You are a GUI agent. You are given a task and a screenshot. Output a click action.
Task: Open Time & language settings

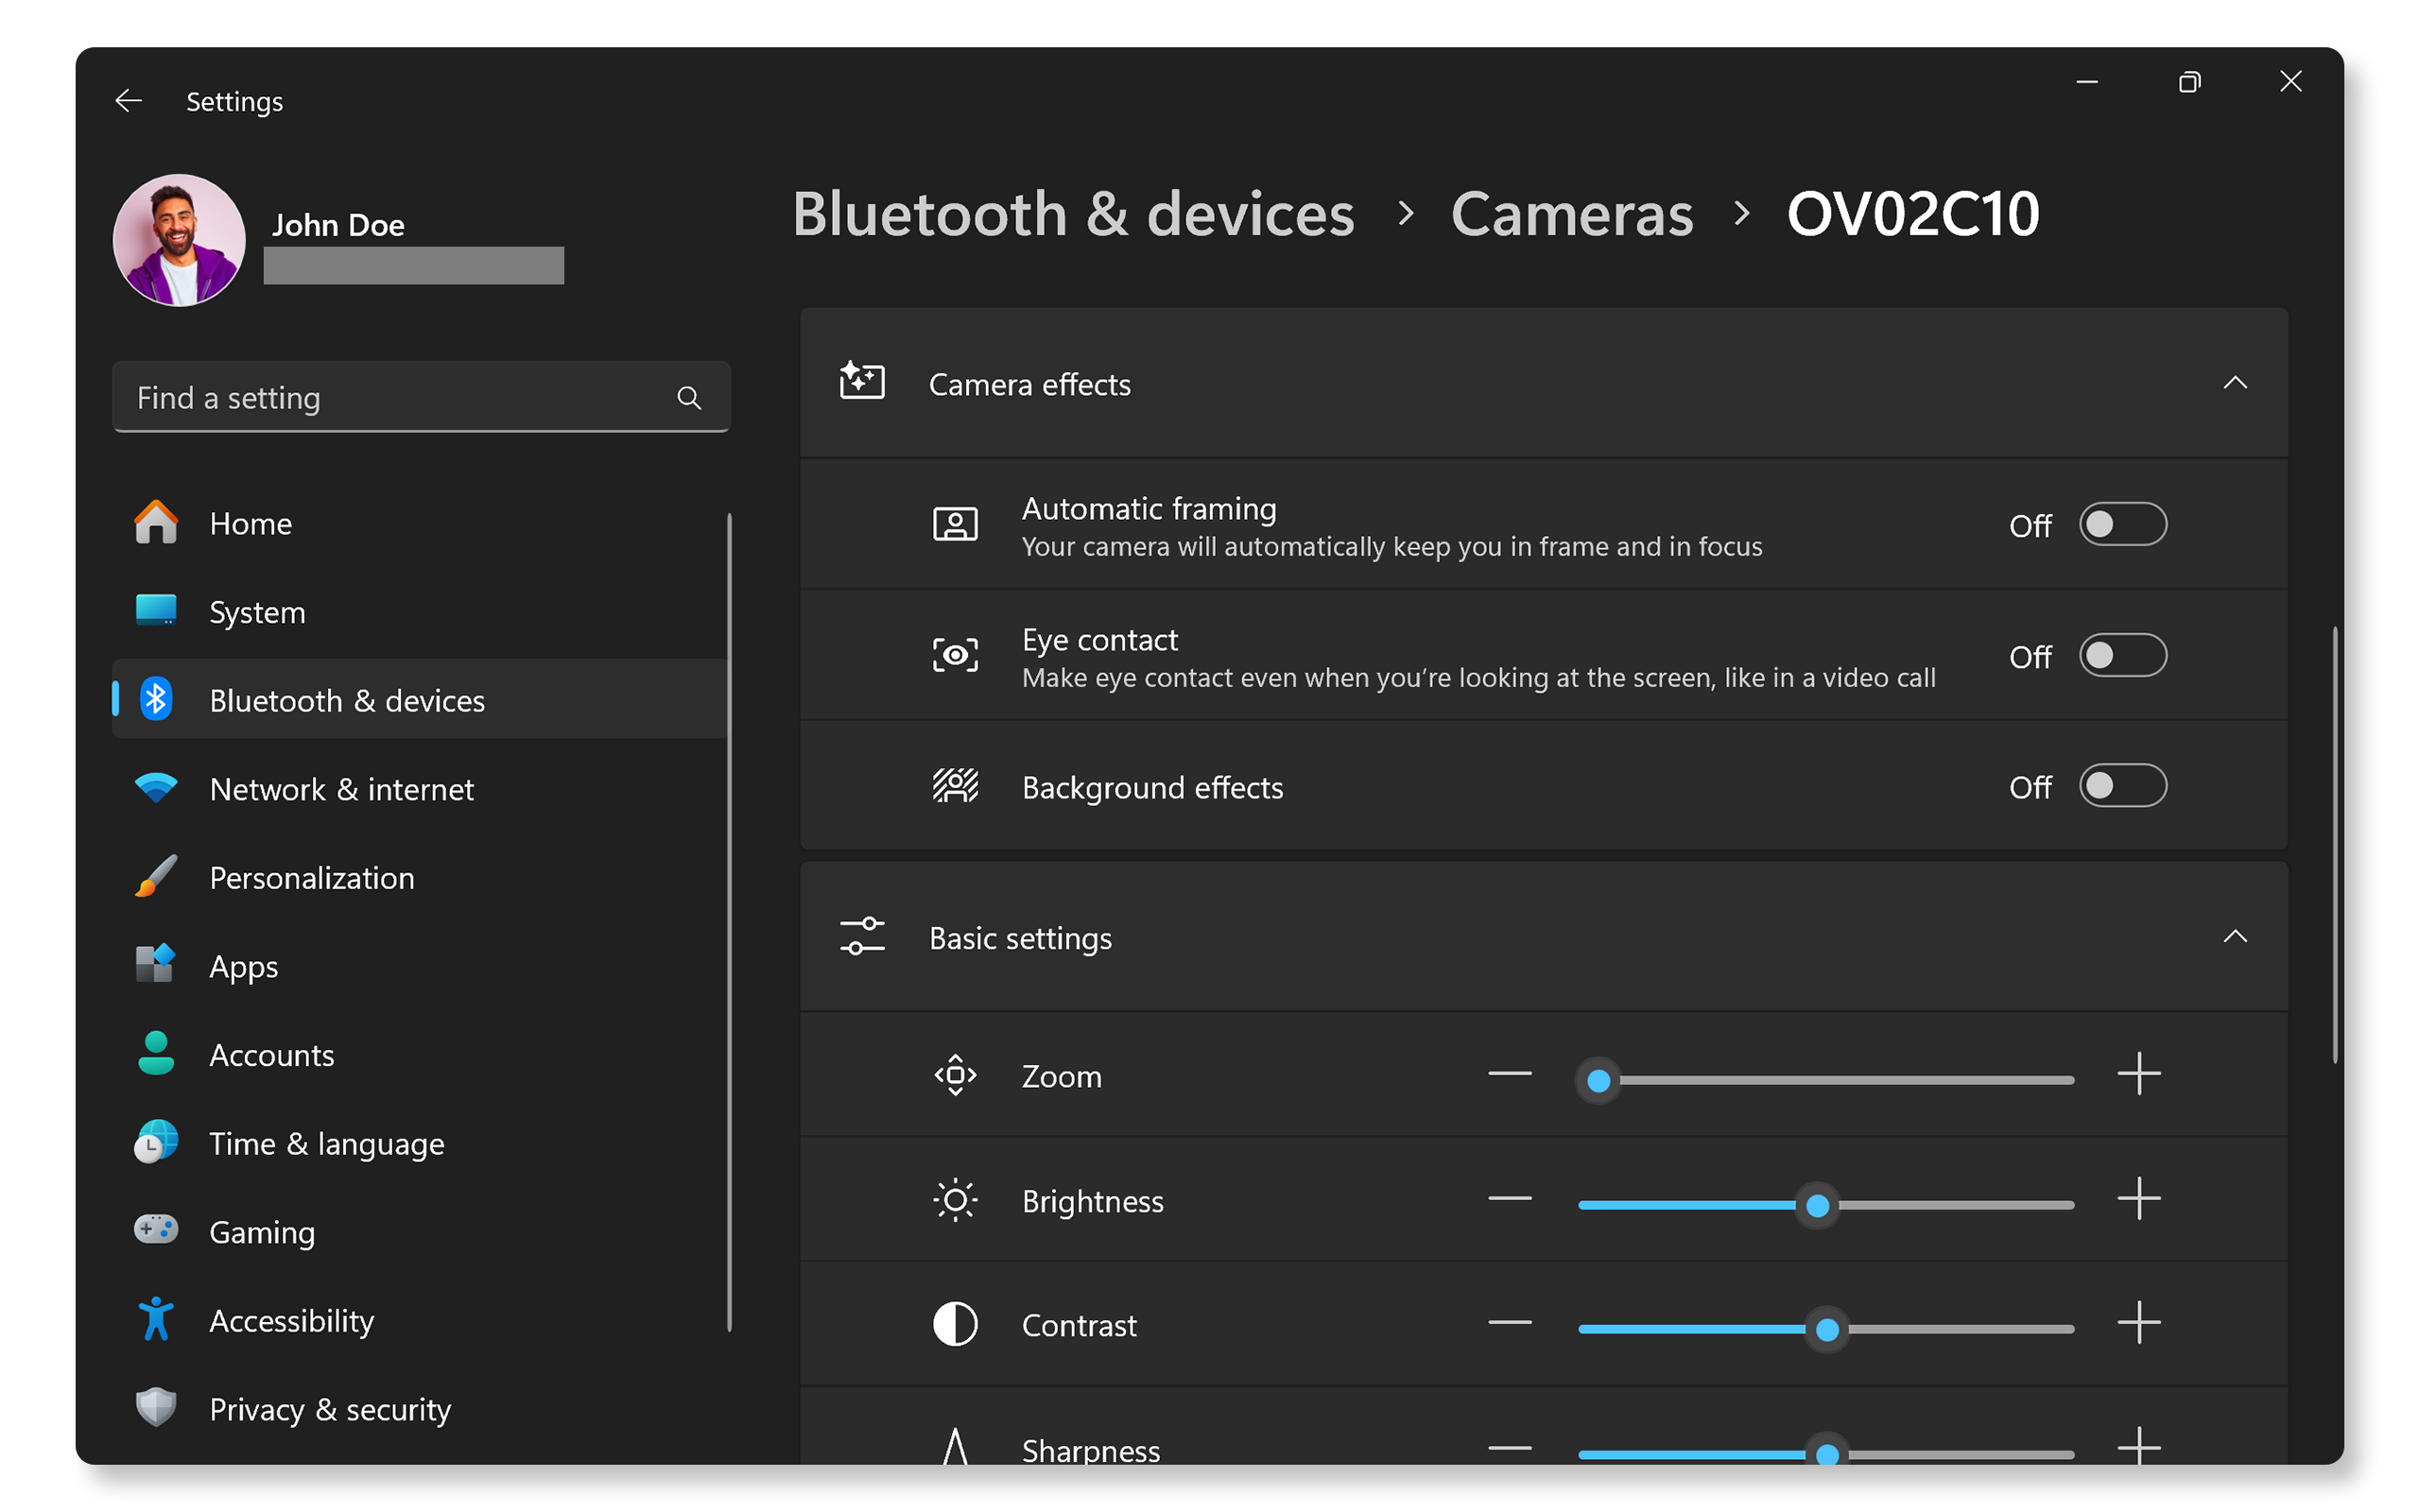point(420,1142)
